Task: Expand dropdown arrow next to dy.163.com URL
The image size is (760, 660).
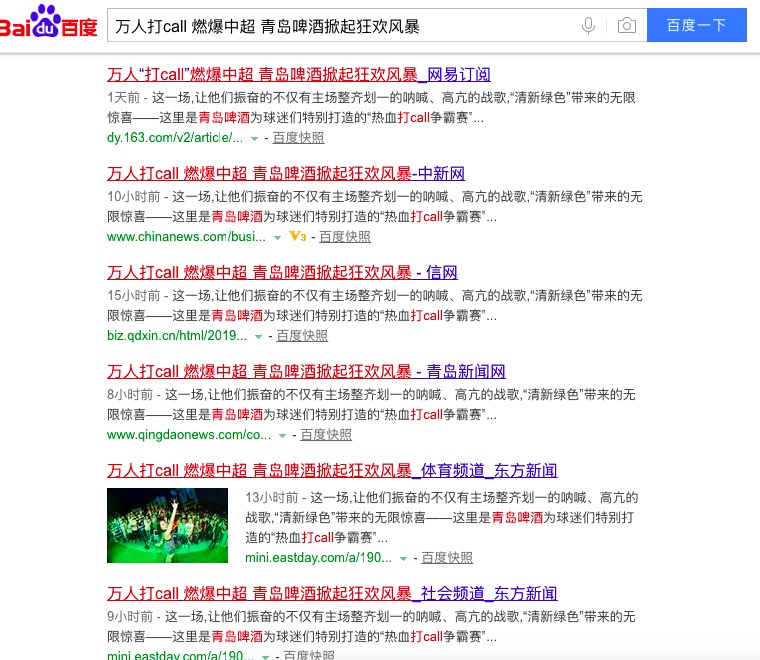Action: pos(254,139)
